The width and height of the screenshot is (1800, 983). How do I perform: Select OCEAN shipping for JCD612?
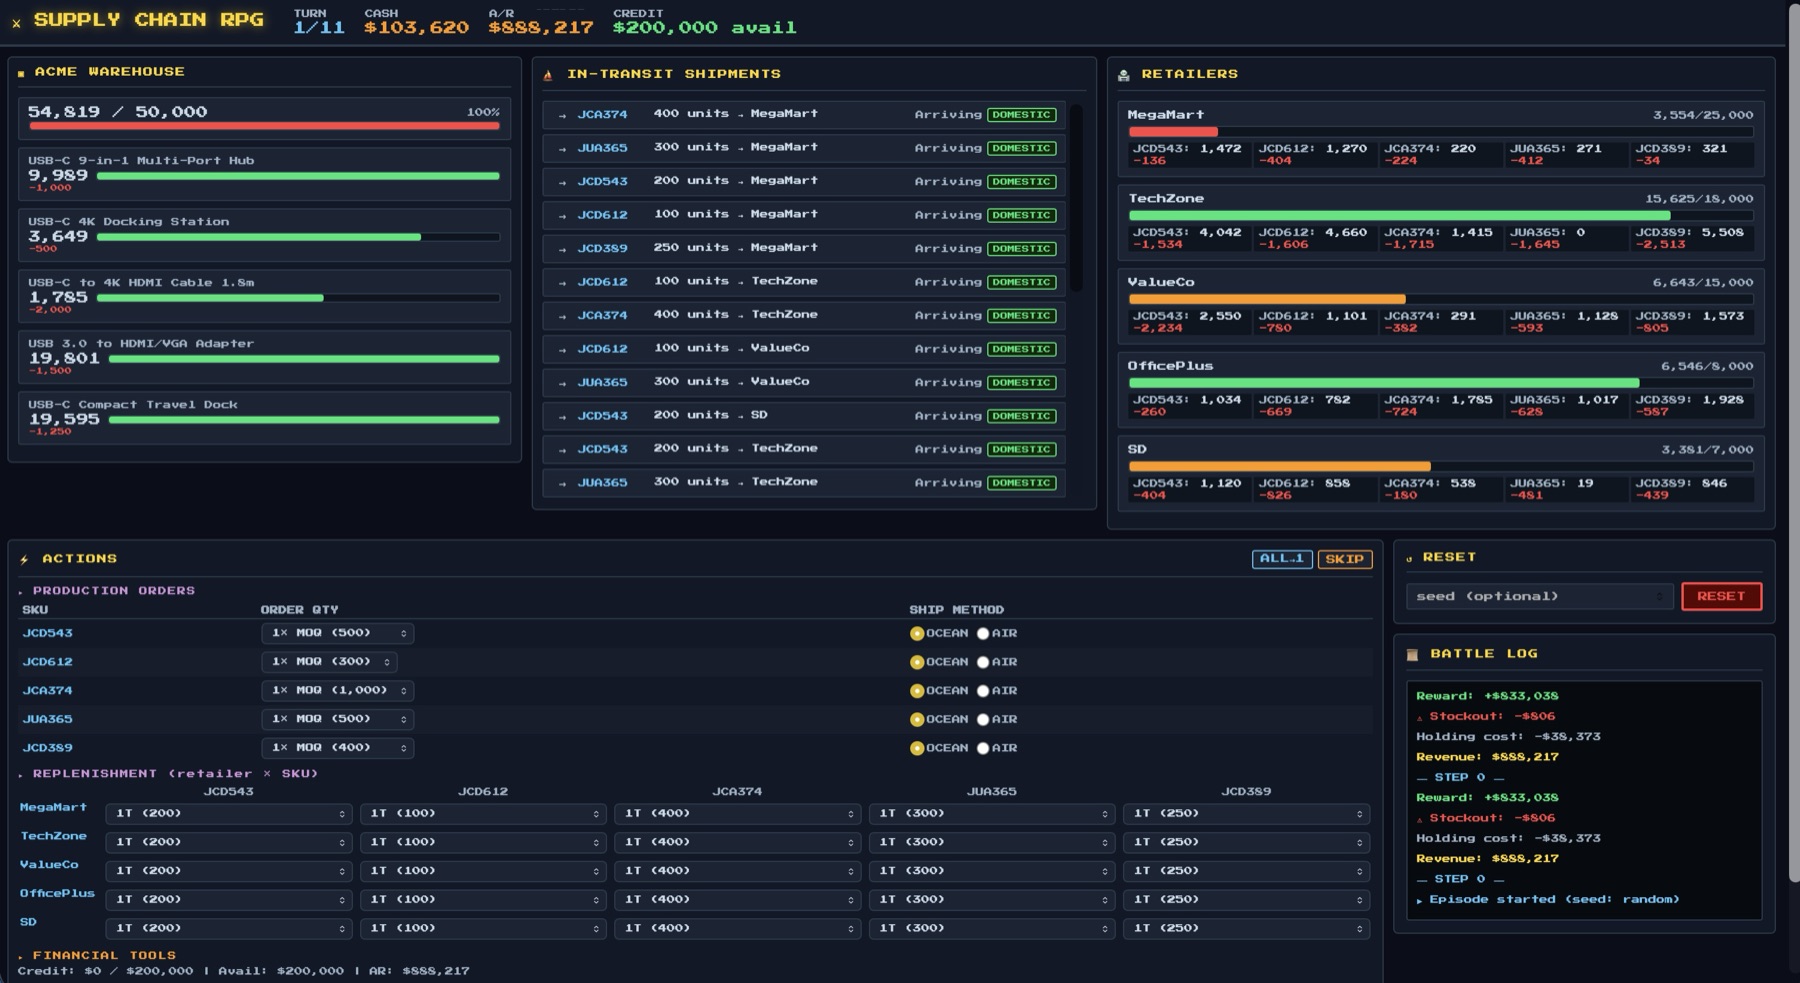[917, 662]
